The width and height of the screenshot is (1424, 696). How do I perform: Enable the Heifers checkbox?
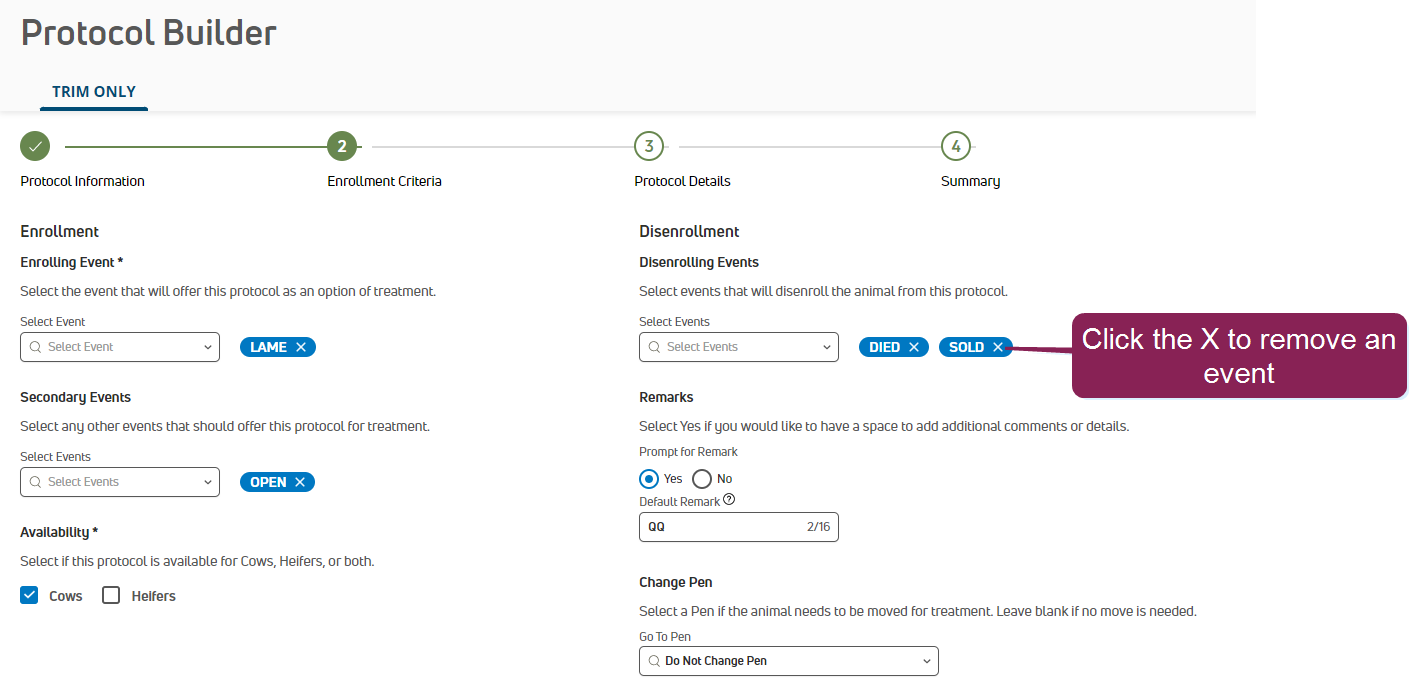[x=111, y=595]
